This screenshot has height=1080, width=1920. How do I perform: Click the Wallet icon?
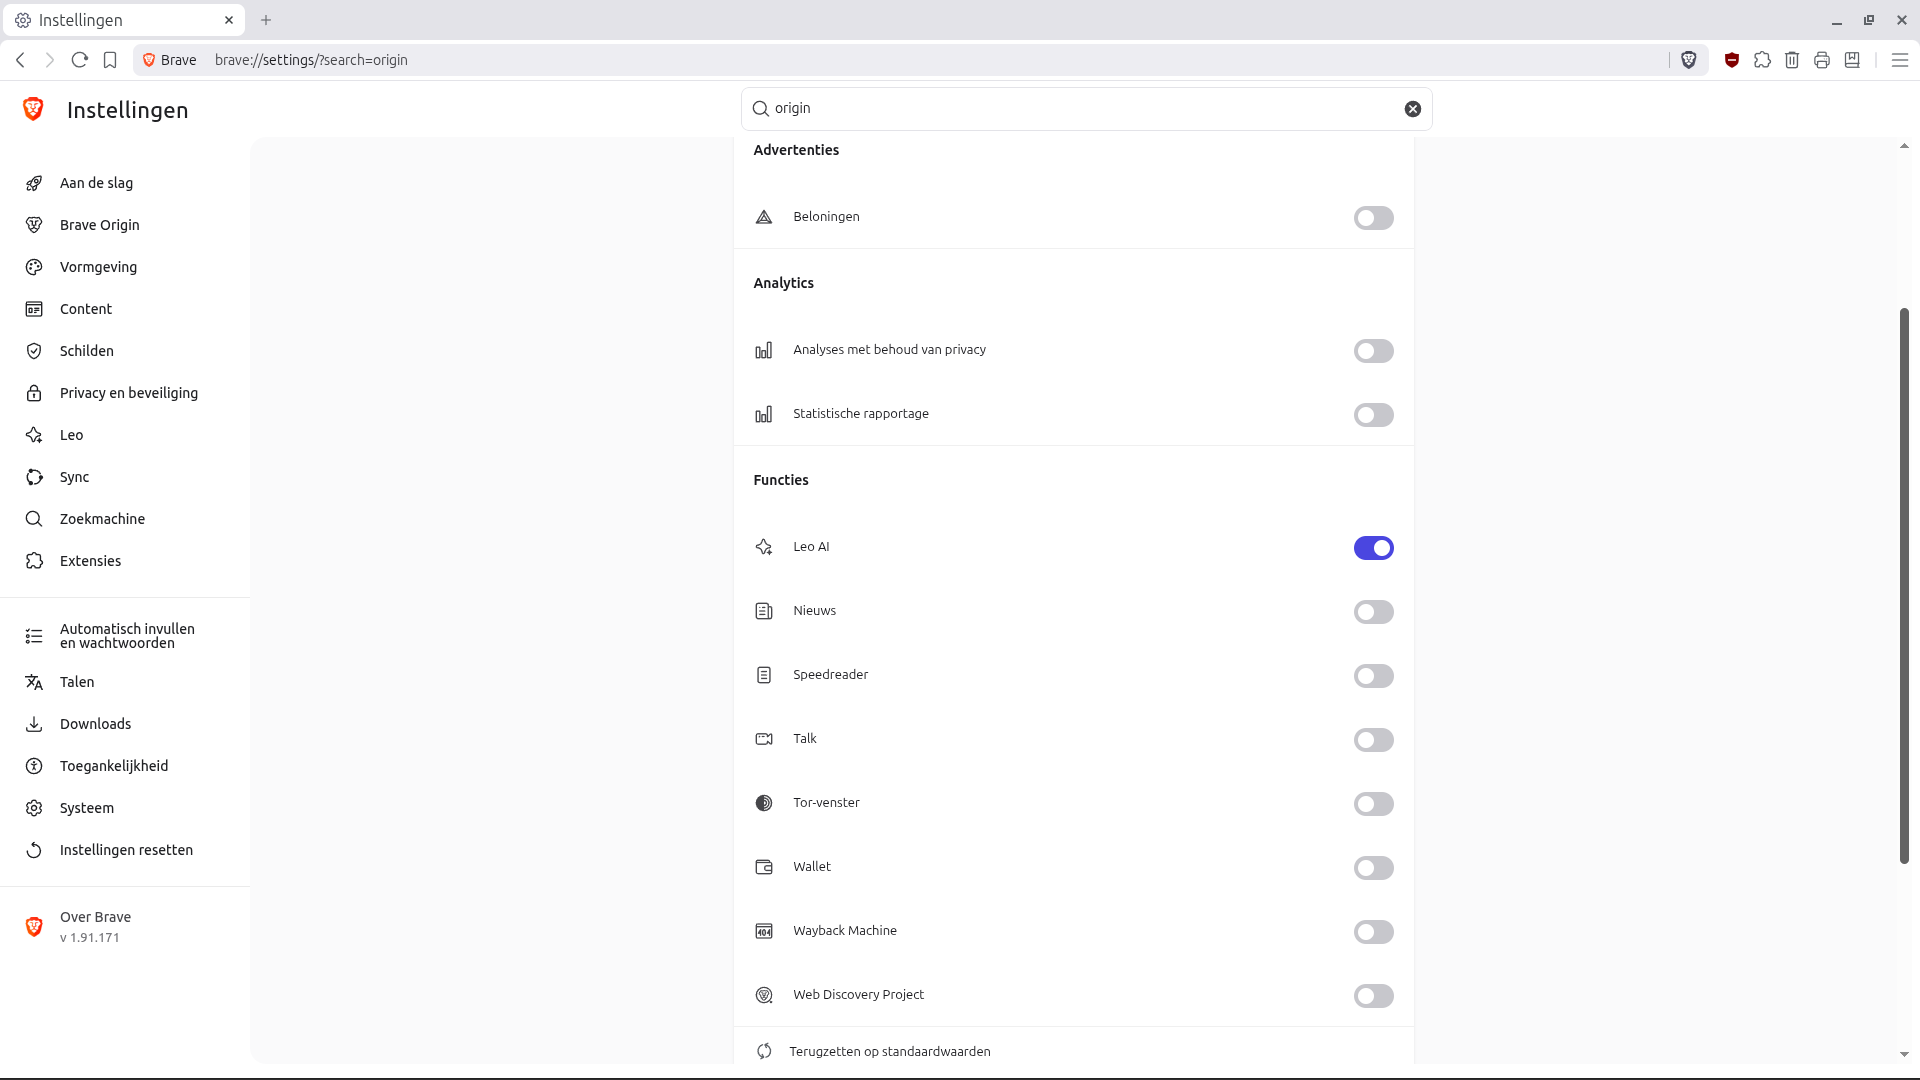[x=764, y=867]
